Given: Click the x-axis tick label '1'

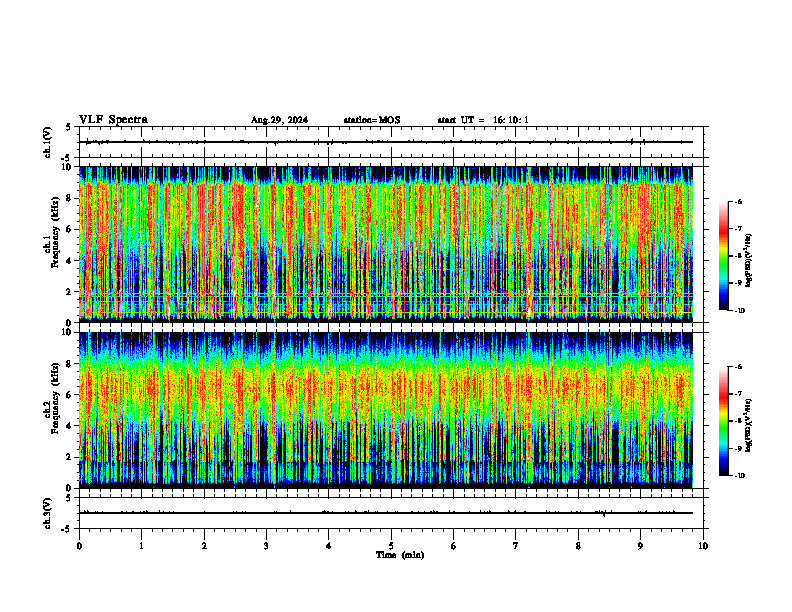Looking at the screenshot, I should click(x=141, y=546).
